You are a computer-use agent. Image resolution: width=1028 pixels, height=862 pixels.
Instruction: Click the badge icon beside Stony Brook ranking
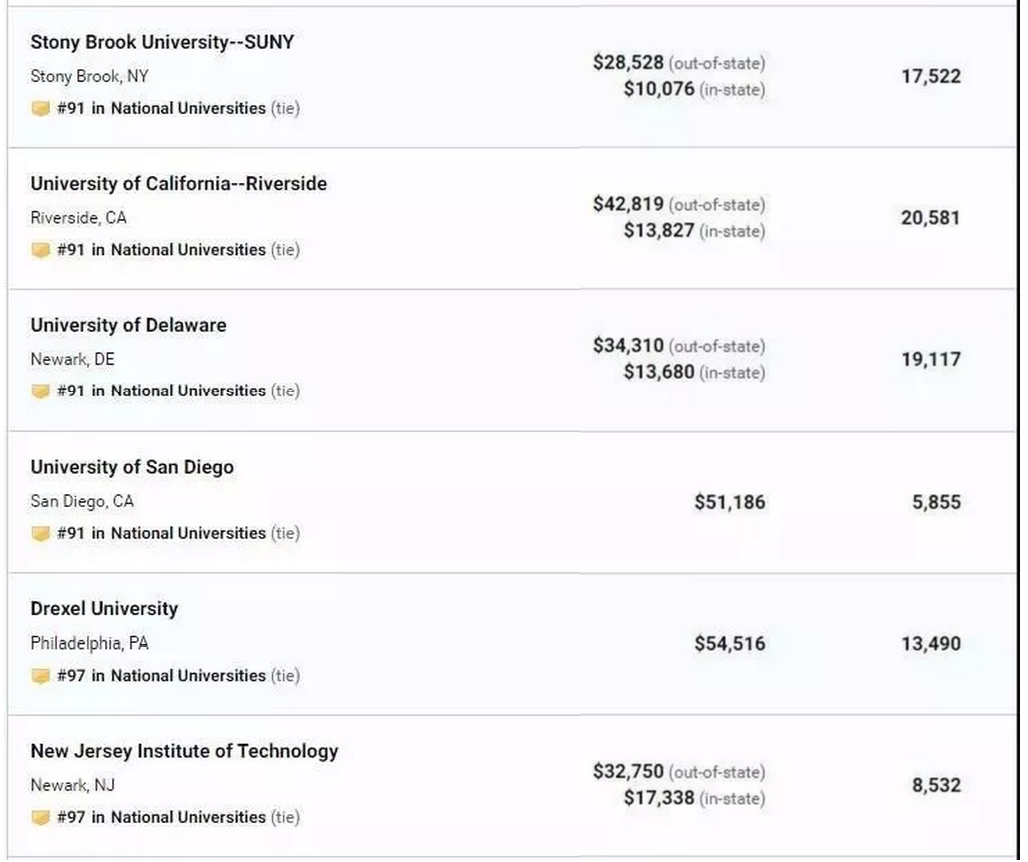pyautogui.click(x=40, y=109)
